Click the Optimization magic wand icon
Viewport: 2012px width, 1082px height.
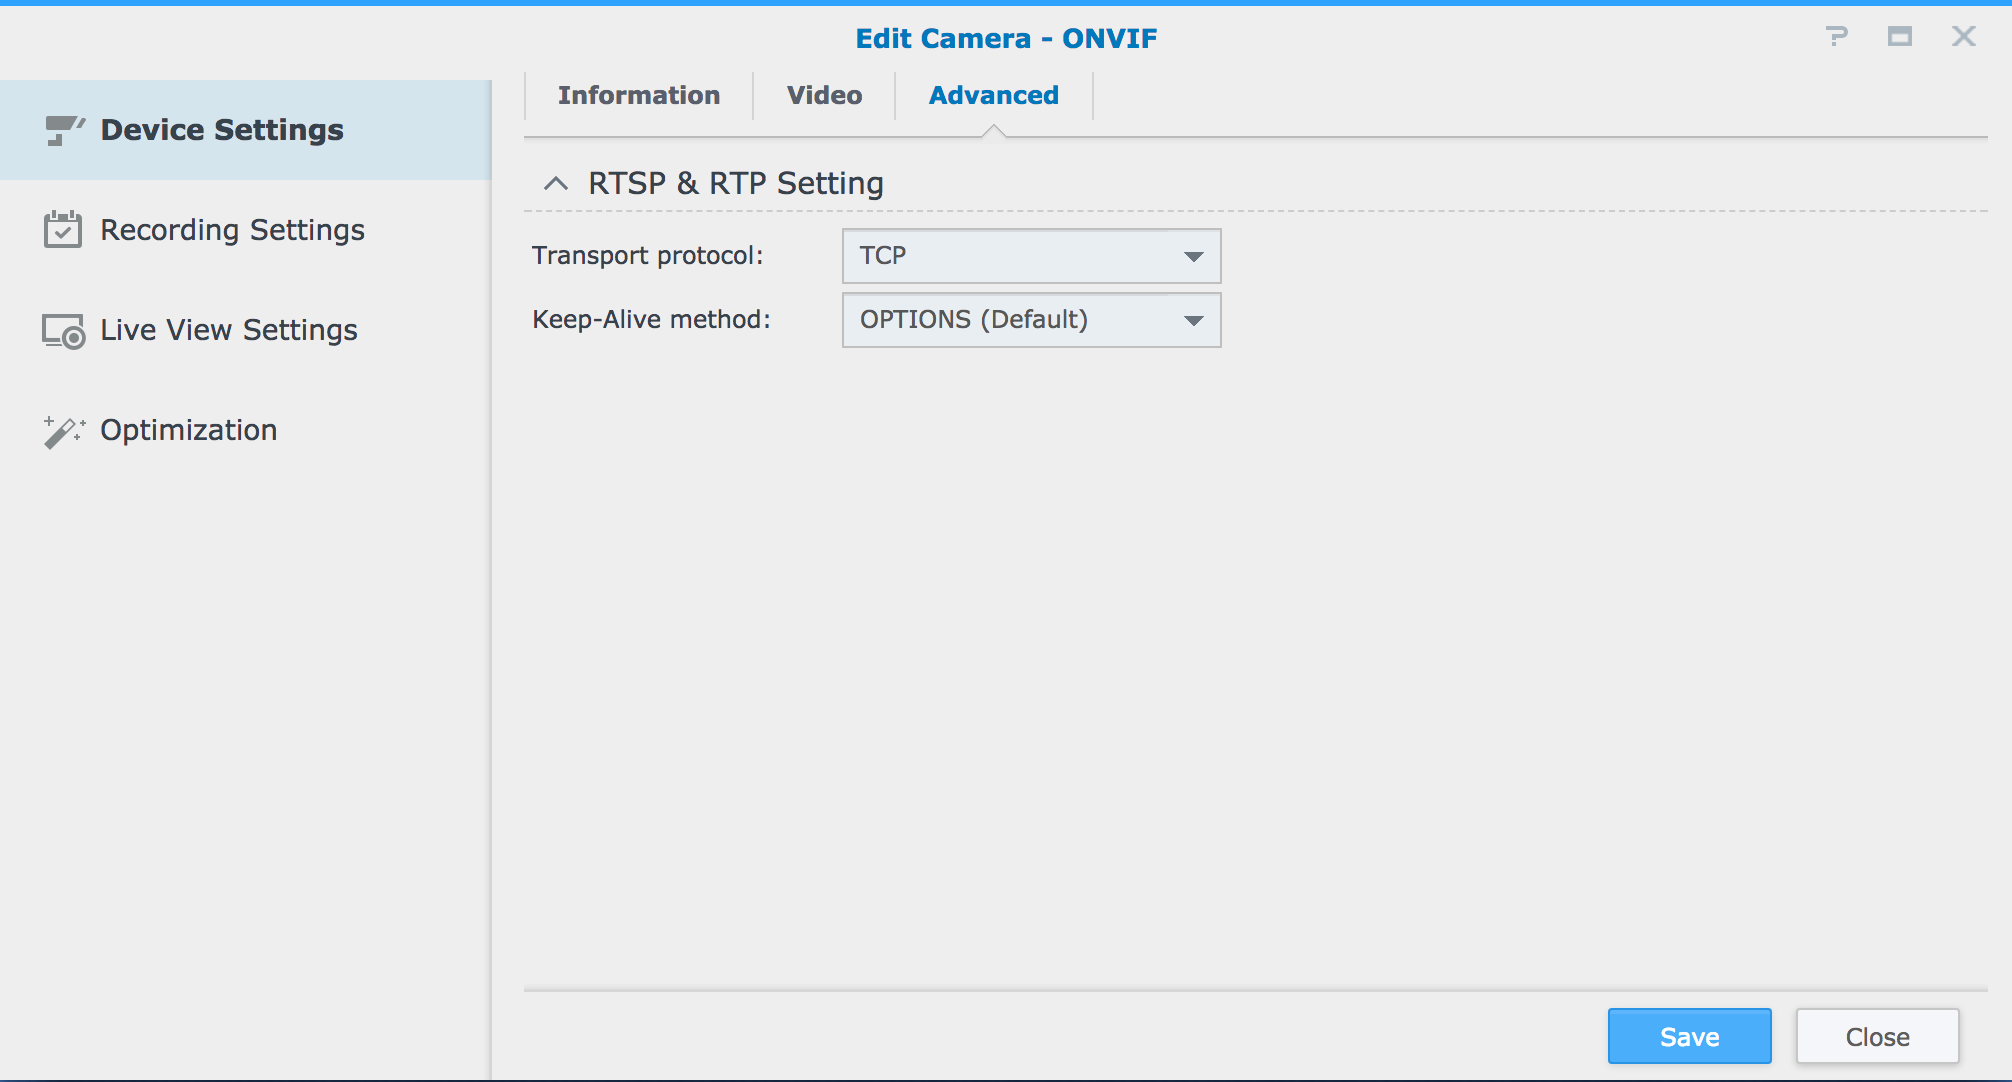point(64,431)
